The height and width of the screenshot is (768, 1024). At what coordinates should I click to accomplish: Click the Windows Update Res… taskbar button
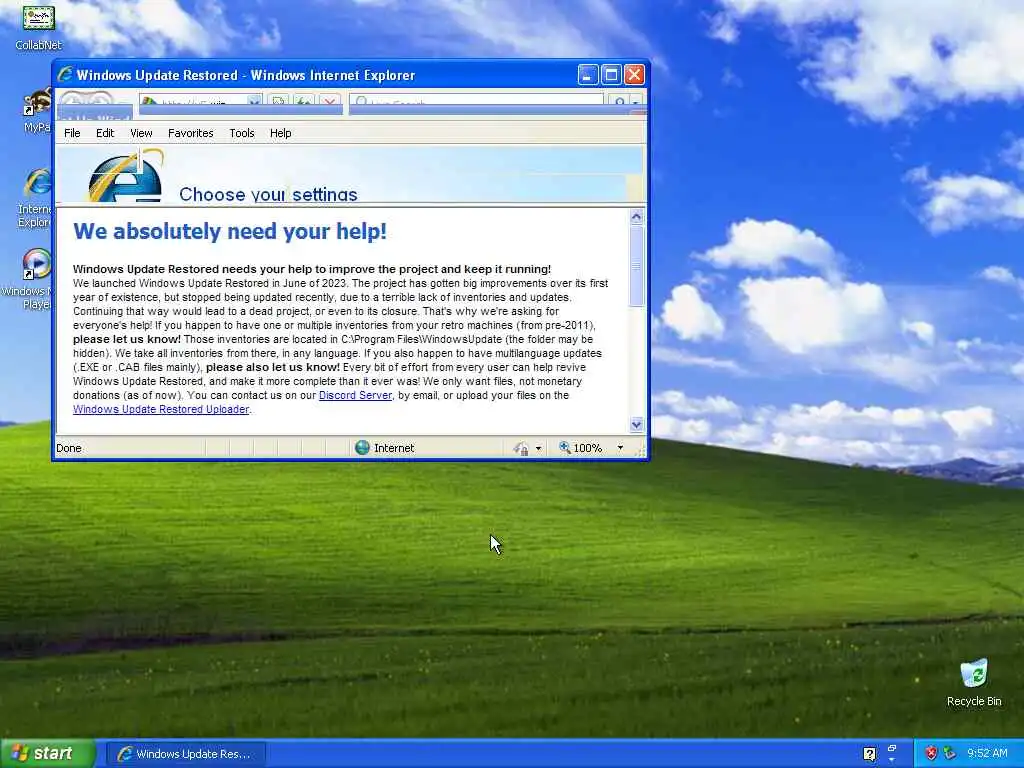tap(186, 754)
